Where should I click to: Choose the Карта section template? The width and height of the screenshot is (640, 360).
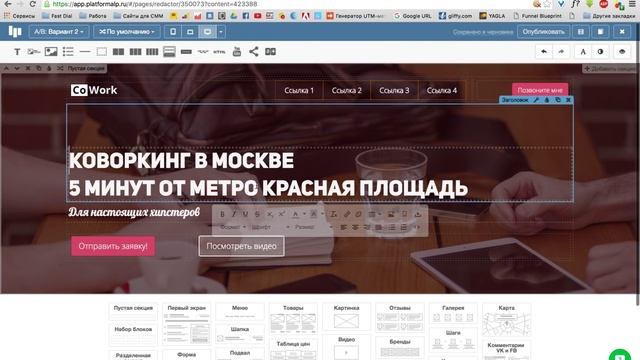(507, 320)
